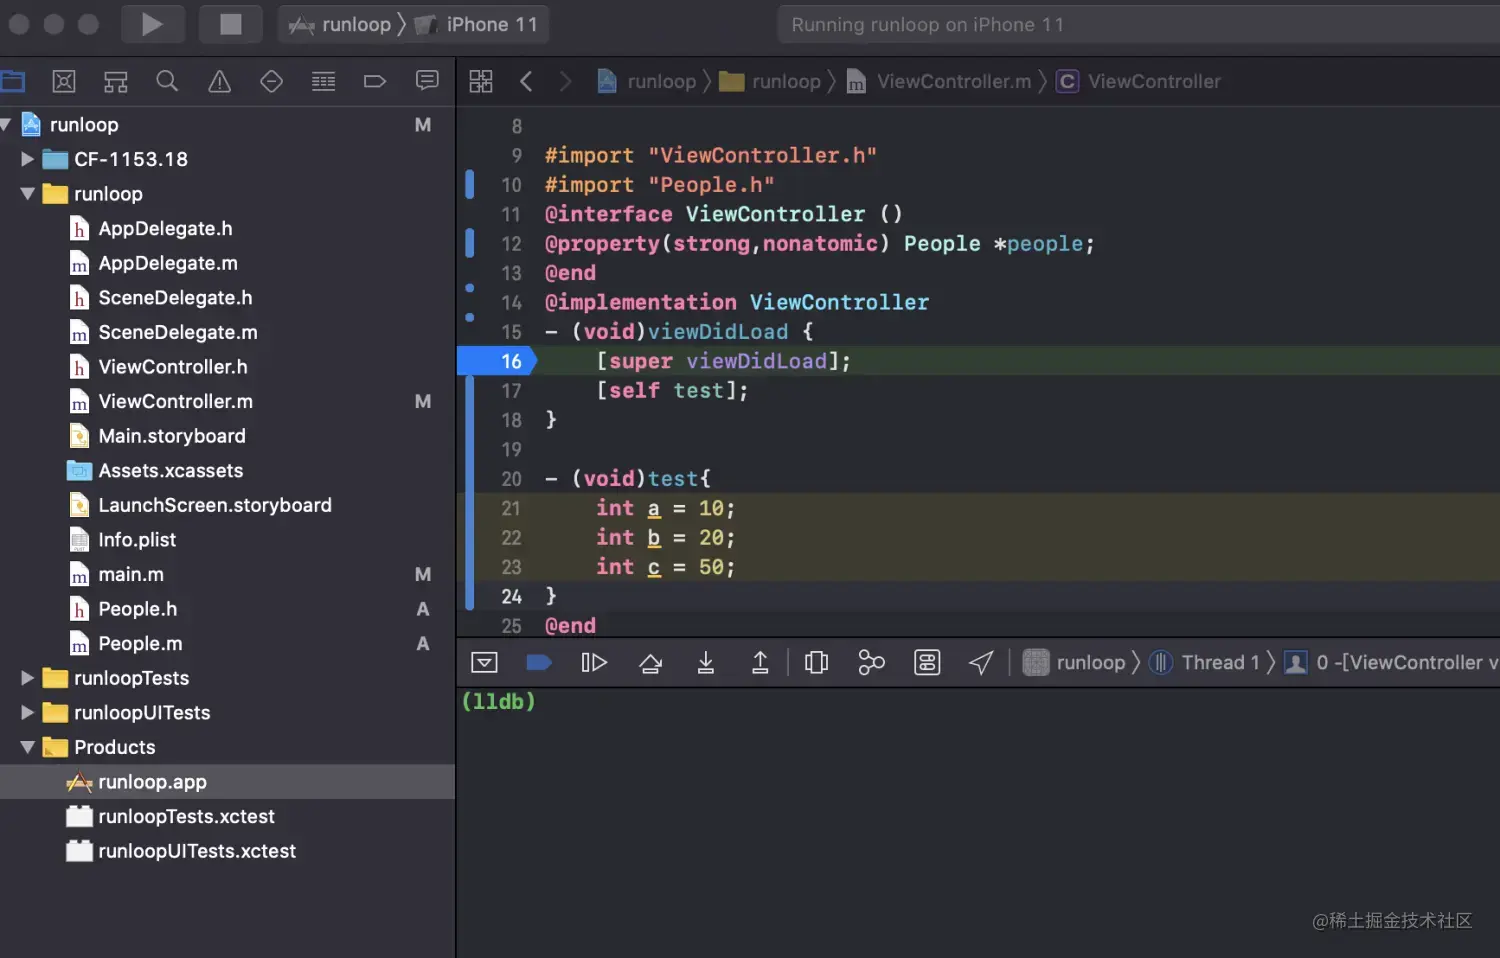Choose the iPhone 11 destination device
The image size is (1500, 958).
pos(477,24)
